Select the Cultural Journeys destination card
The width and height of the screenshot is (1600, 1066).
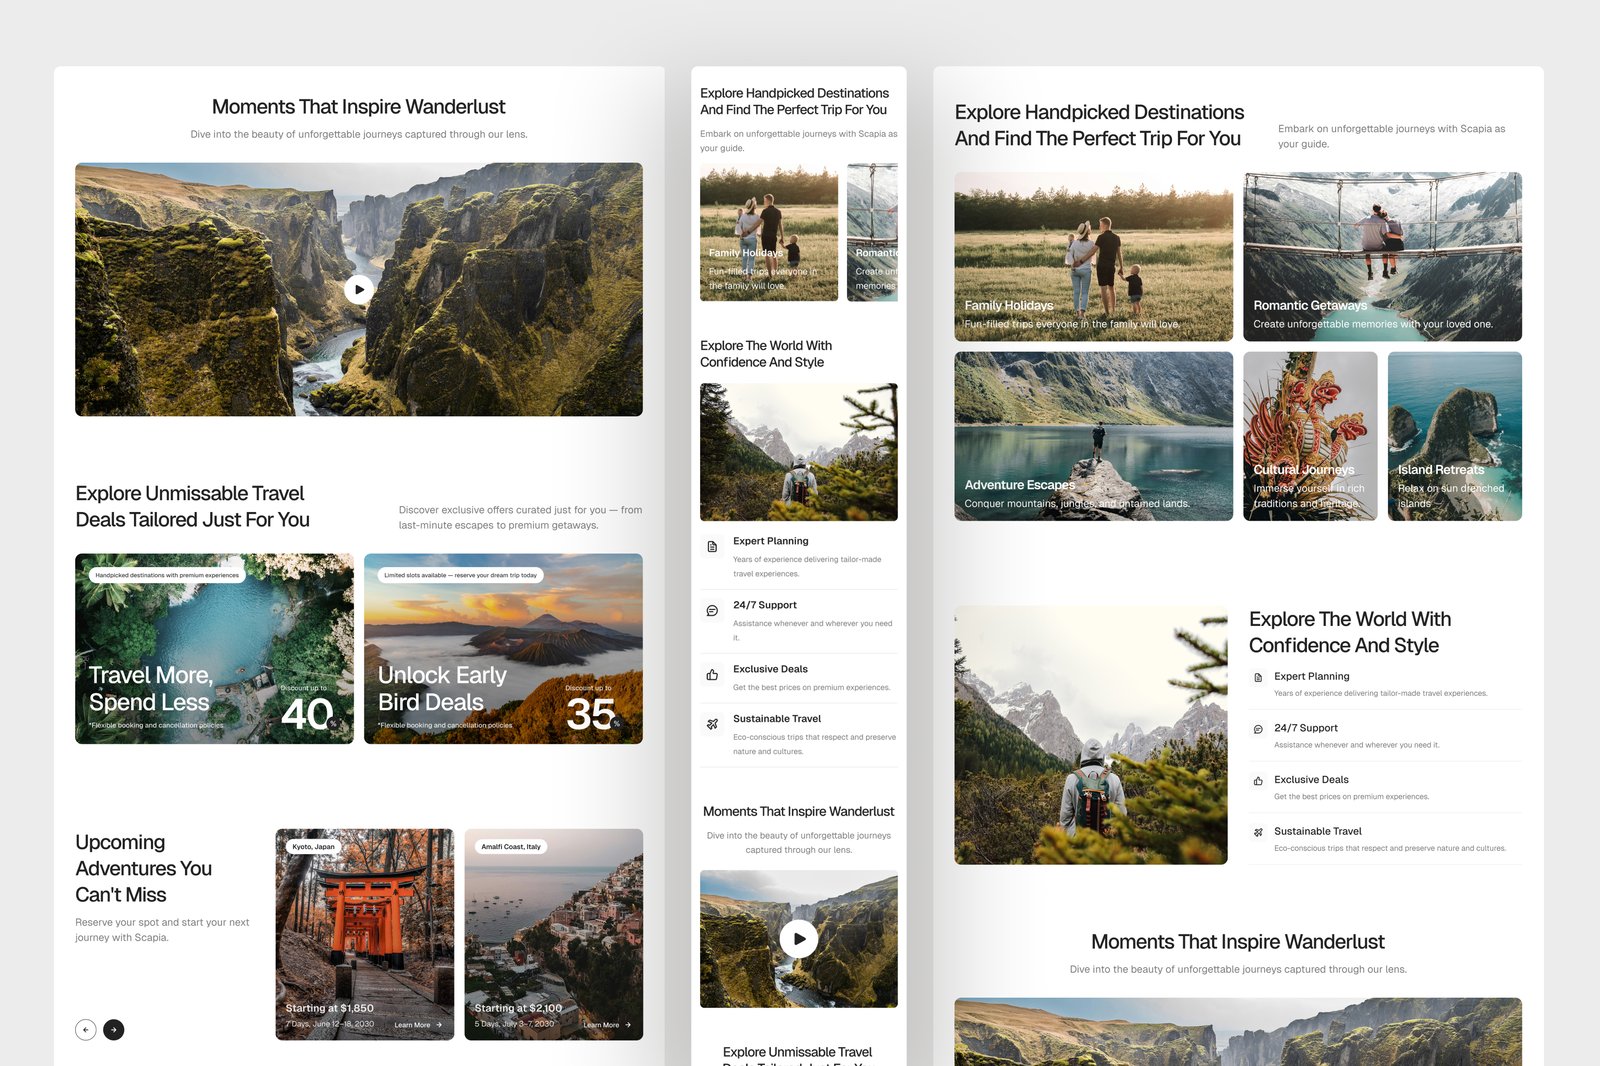(1310, 436)
